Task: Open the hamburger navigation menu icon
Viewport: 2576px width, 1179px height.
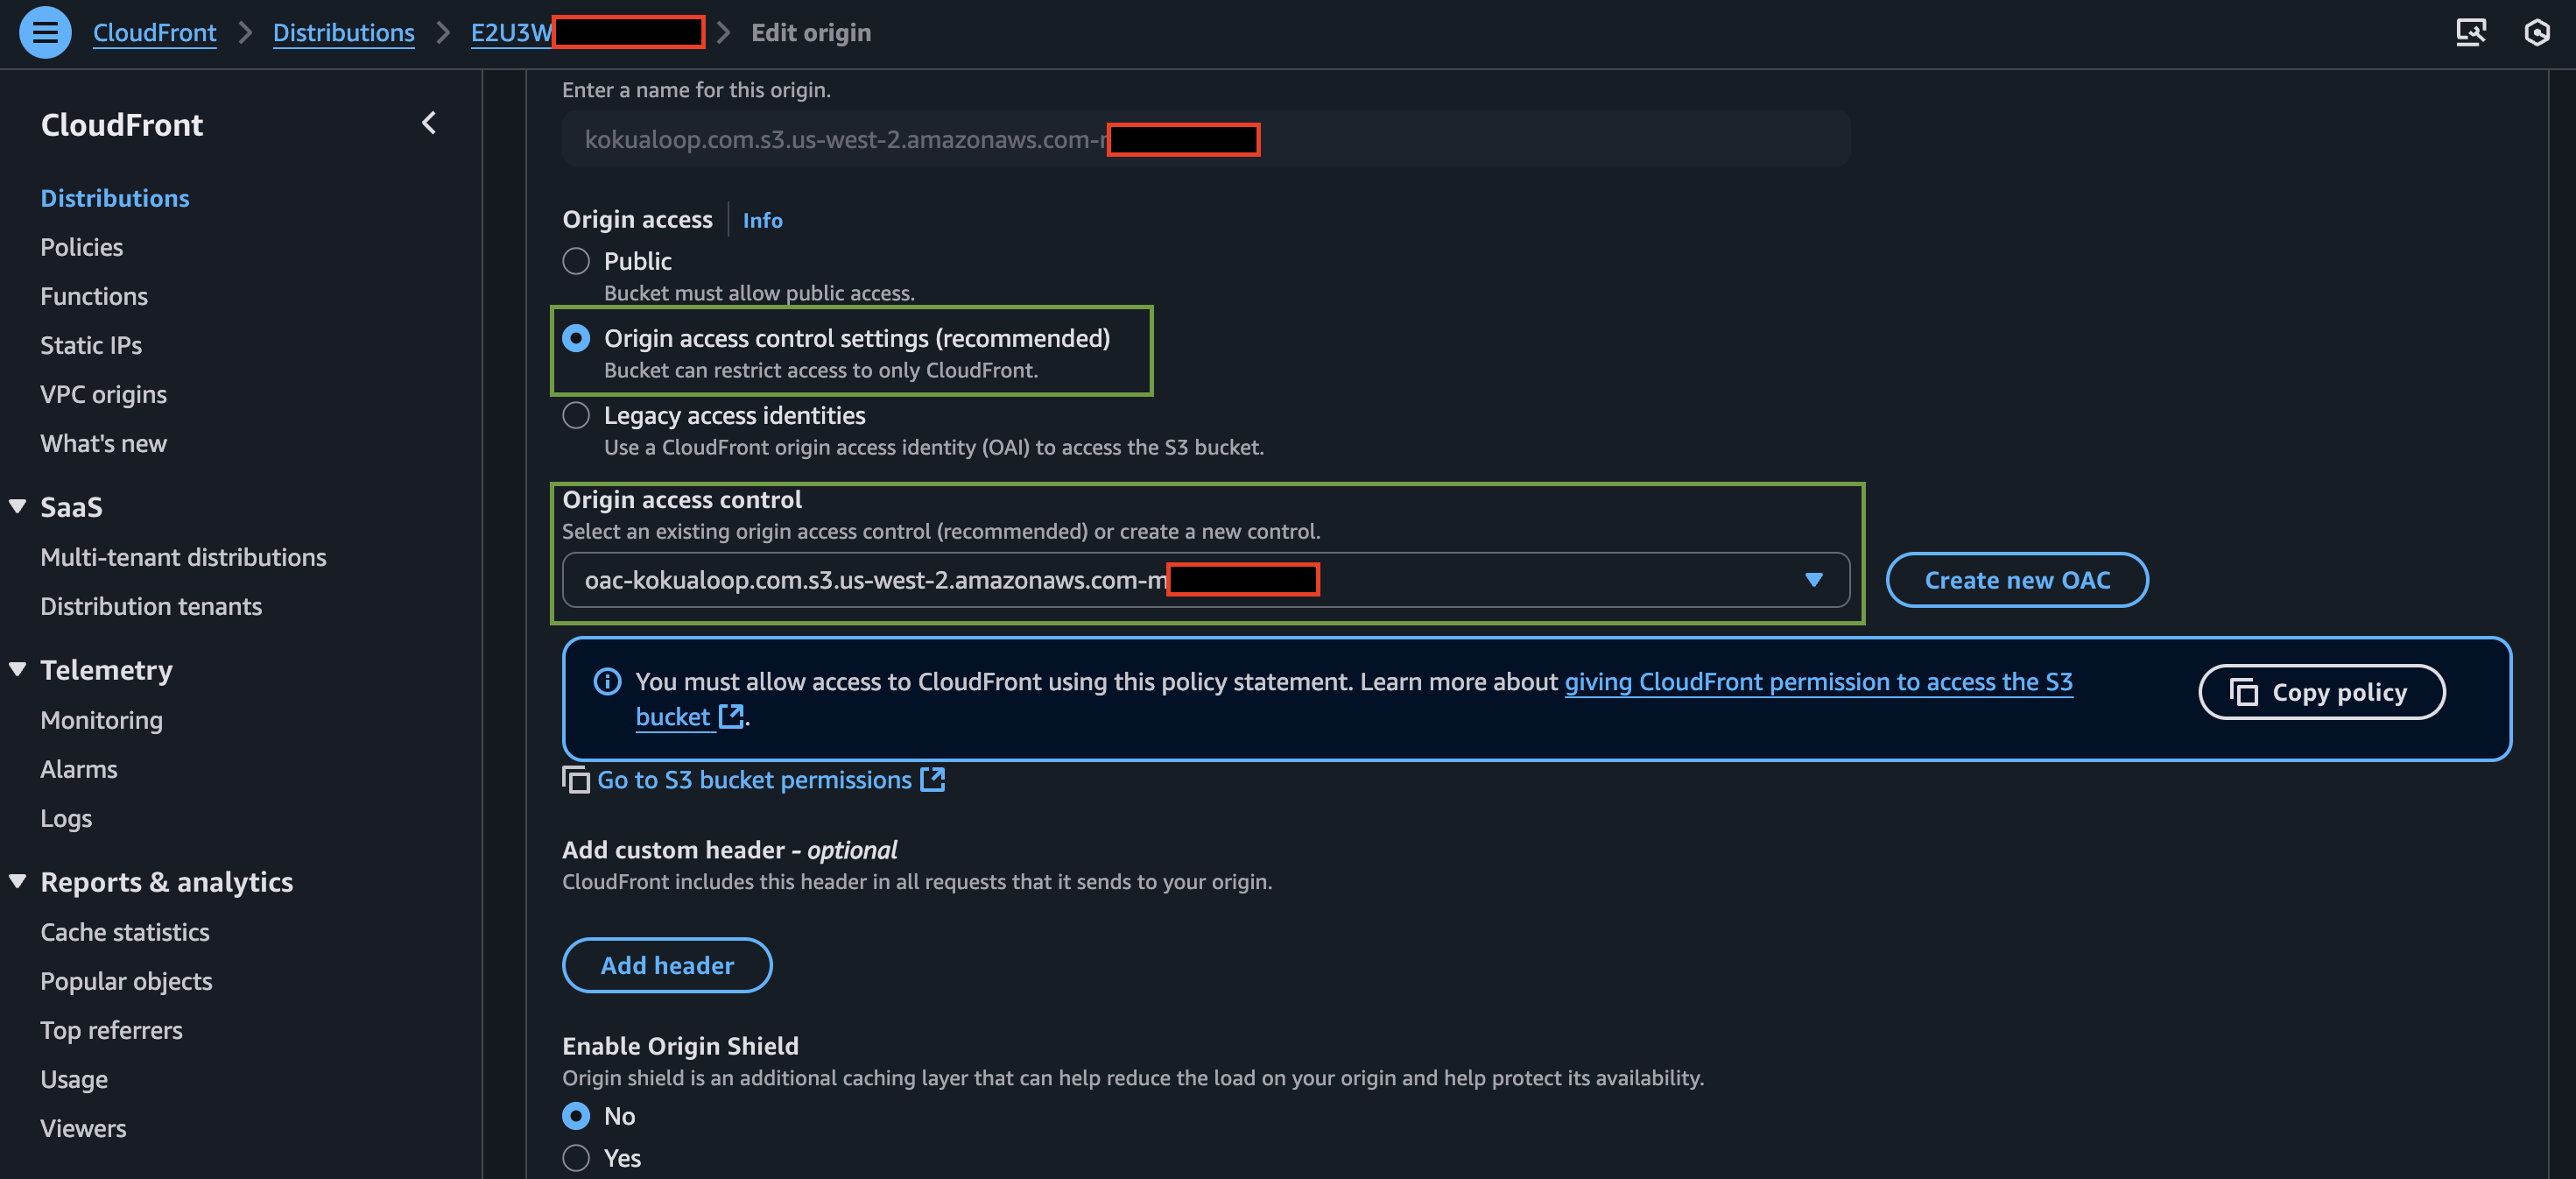Action: 45,32
